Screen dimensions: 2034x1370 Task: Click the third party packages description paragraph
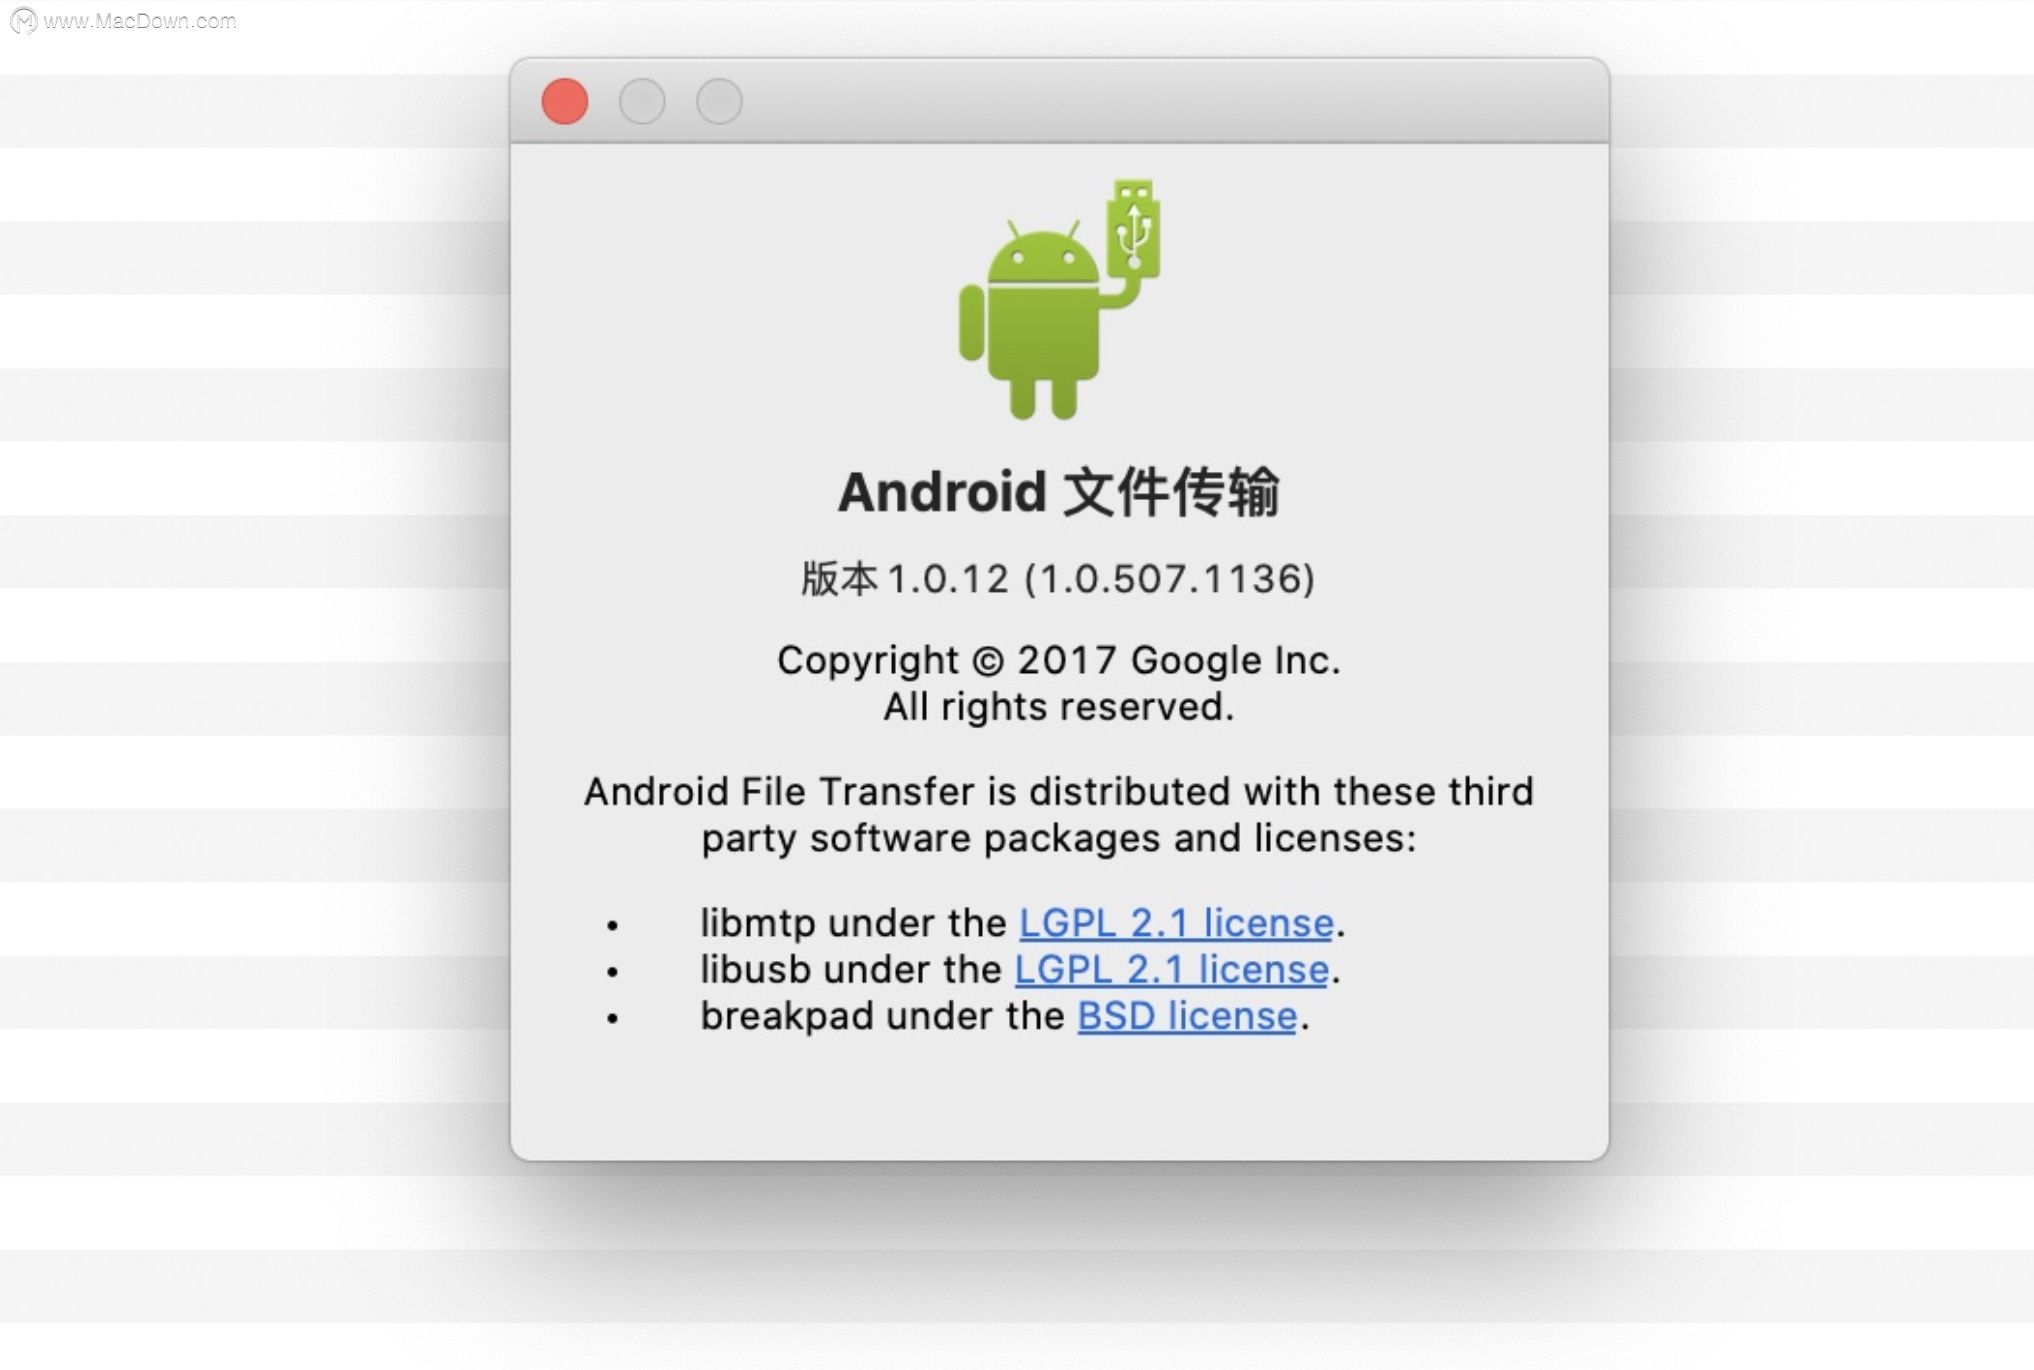[1059, 814]
